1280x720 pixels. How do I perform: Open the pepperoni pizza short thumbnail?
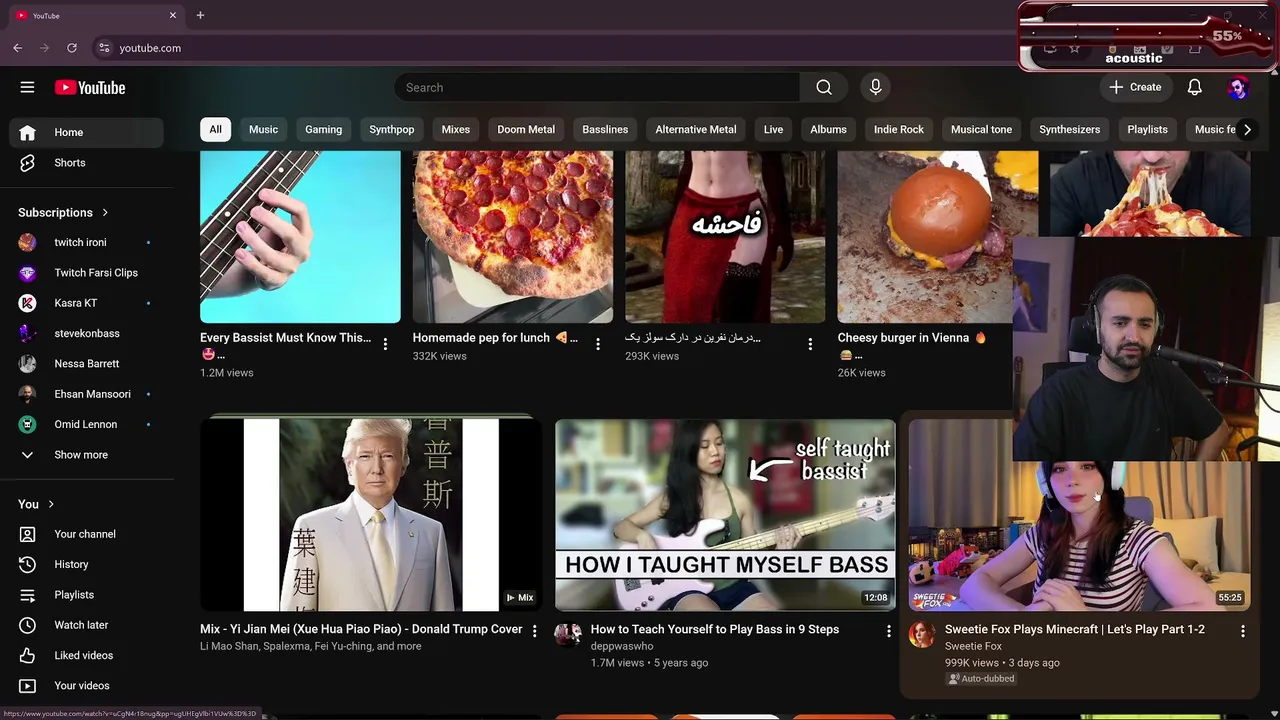click(513, 237)
